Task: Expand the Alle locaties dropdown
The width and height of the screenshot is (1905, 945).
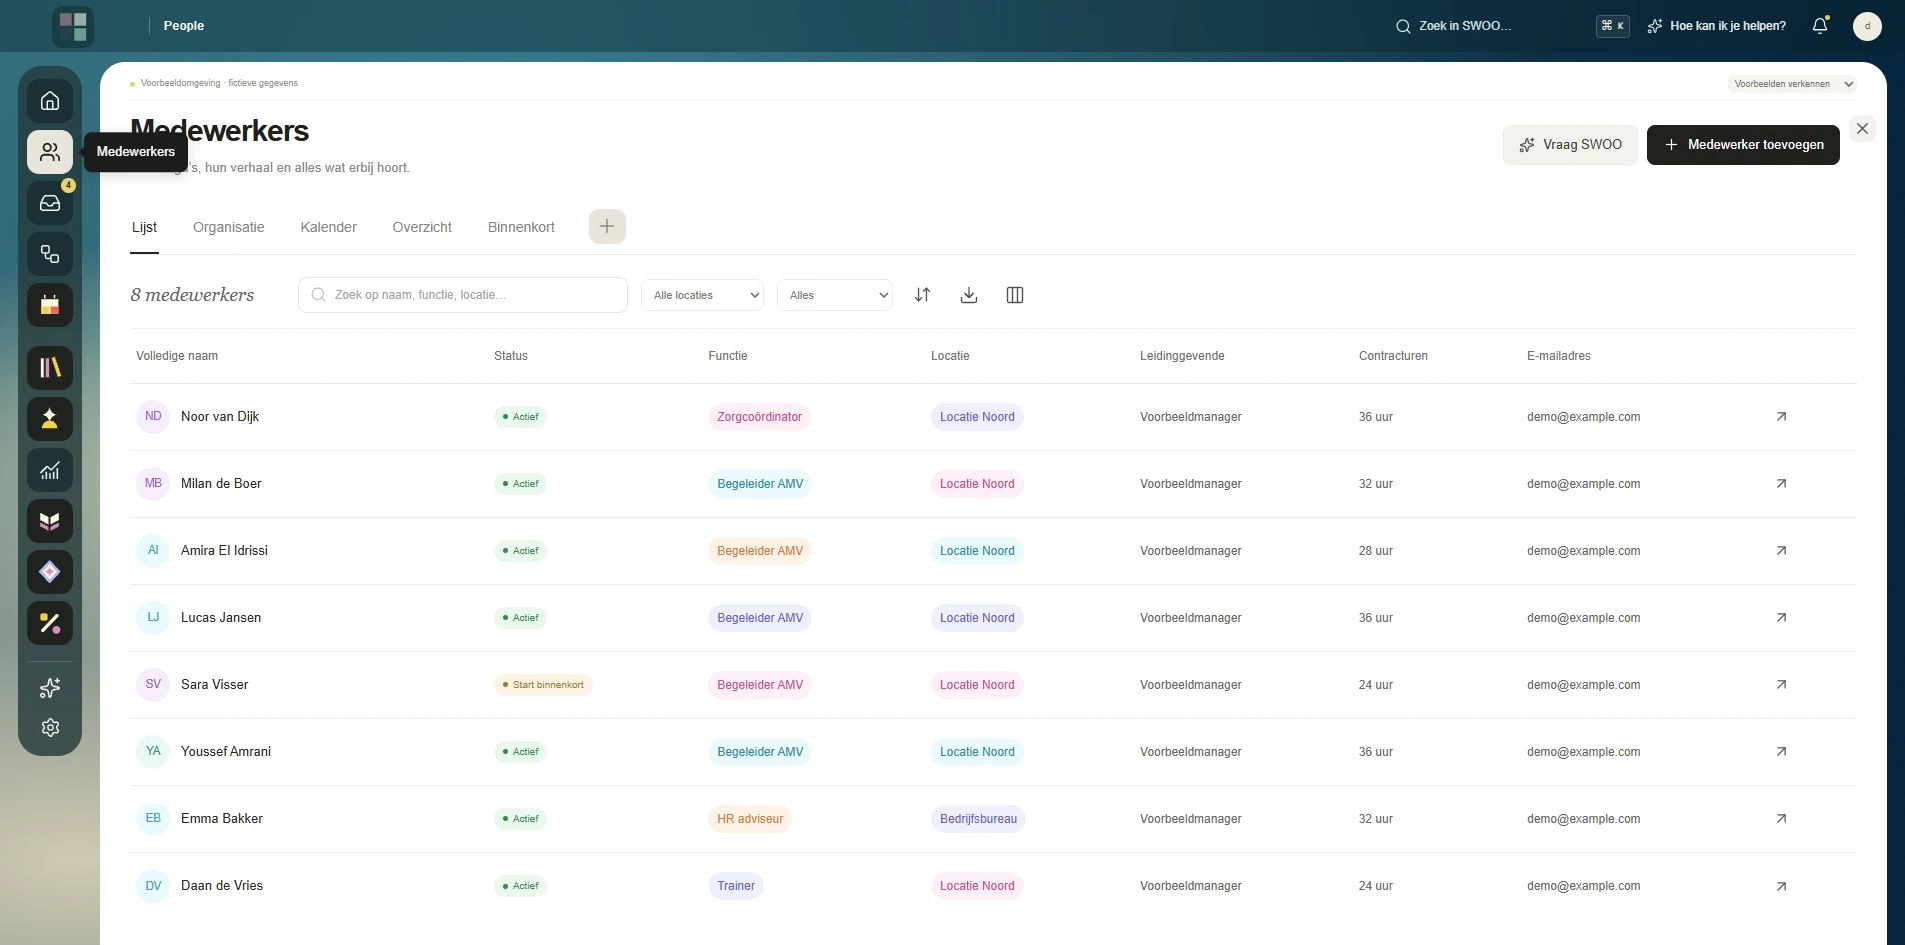Action: point(702,295)
